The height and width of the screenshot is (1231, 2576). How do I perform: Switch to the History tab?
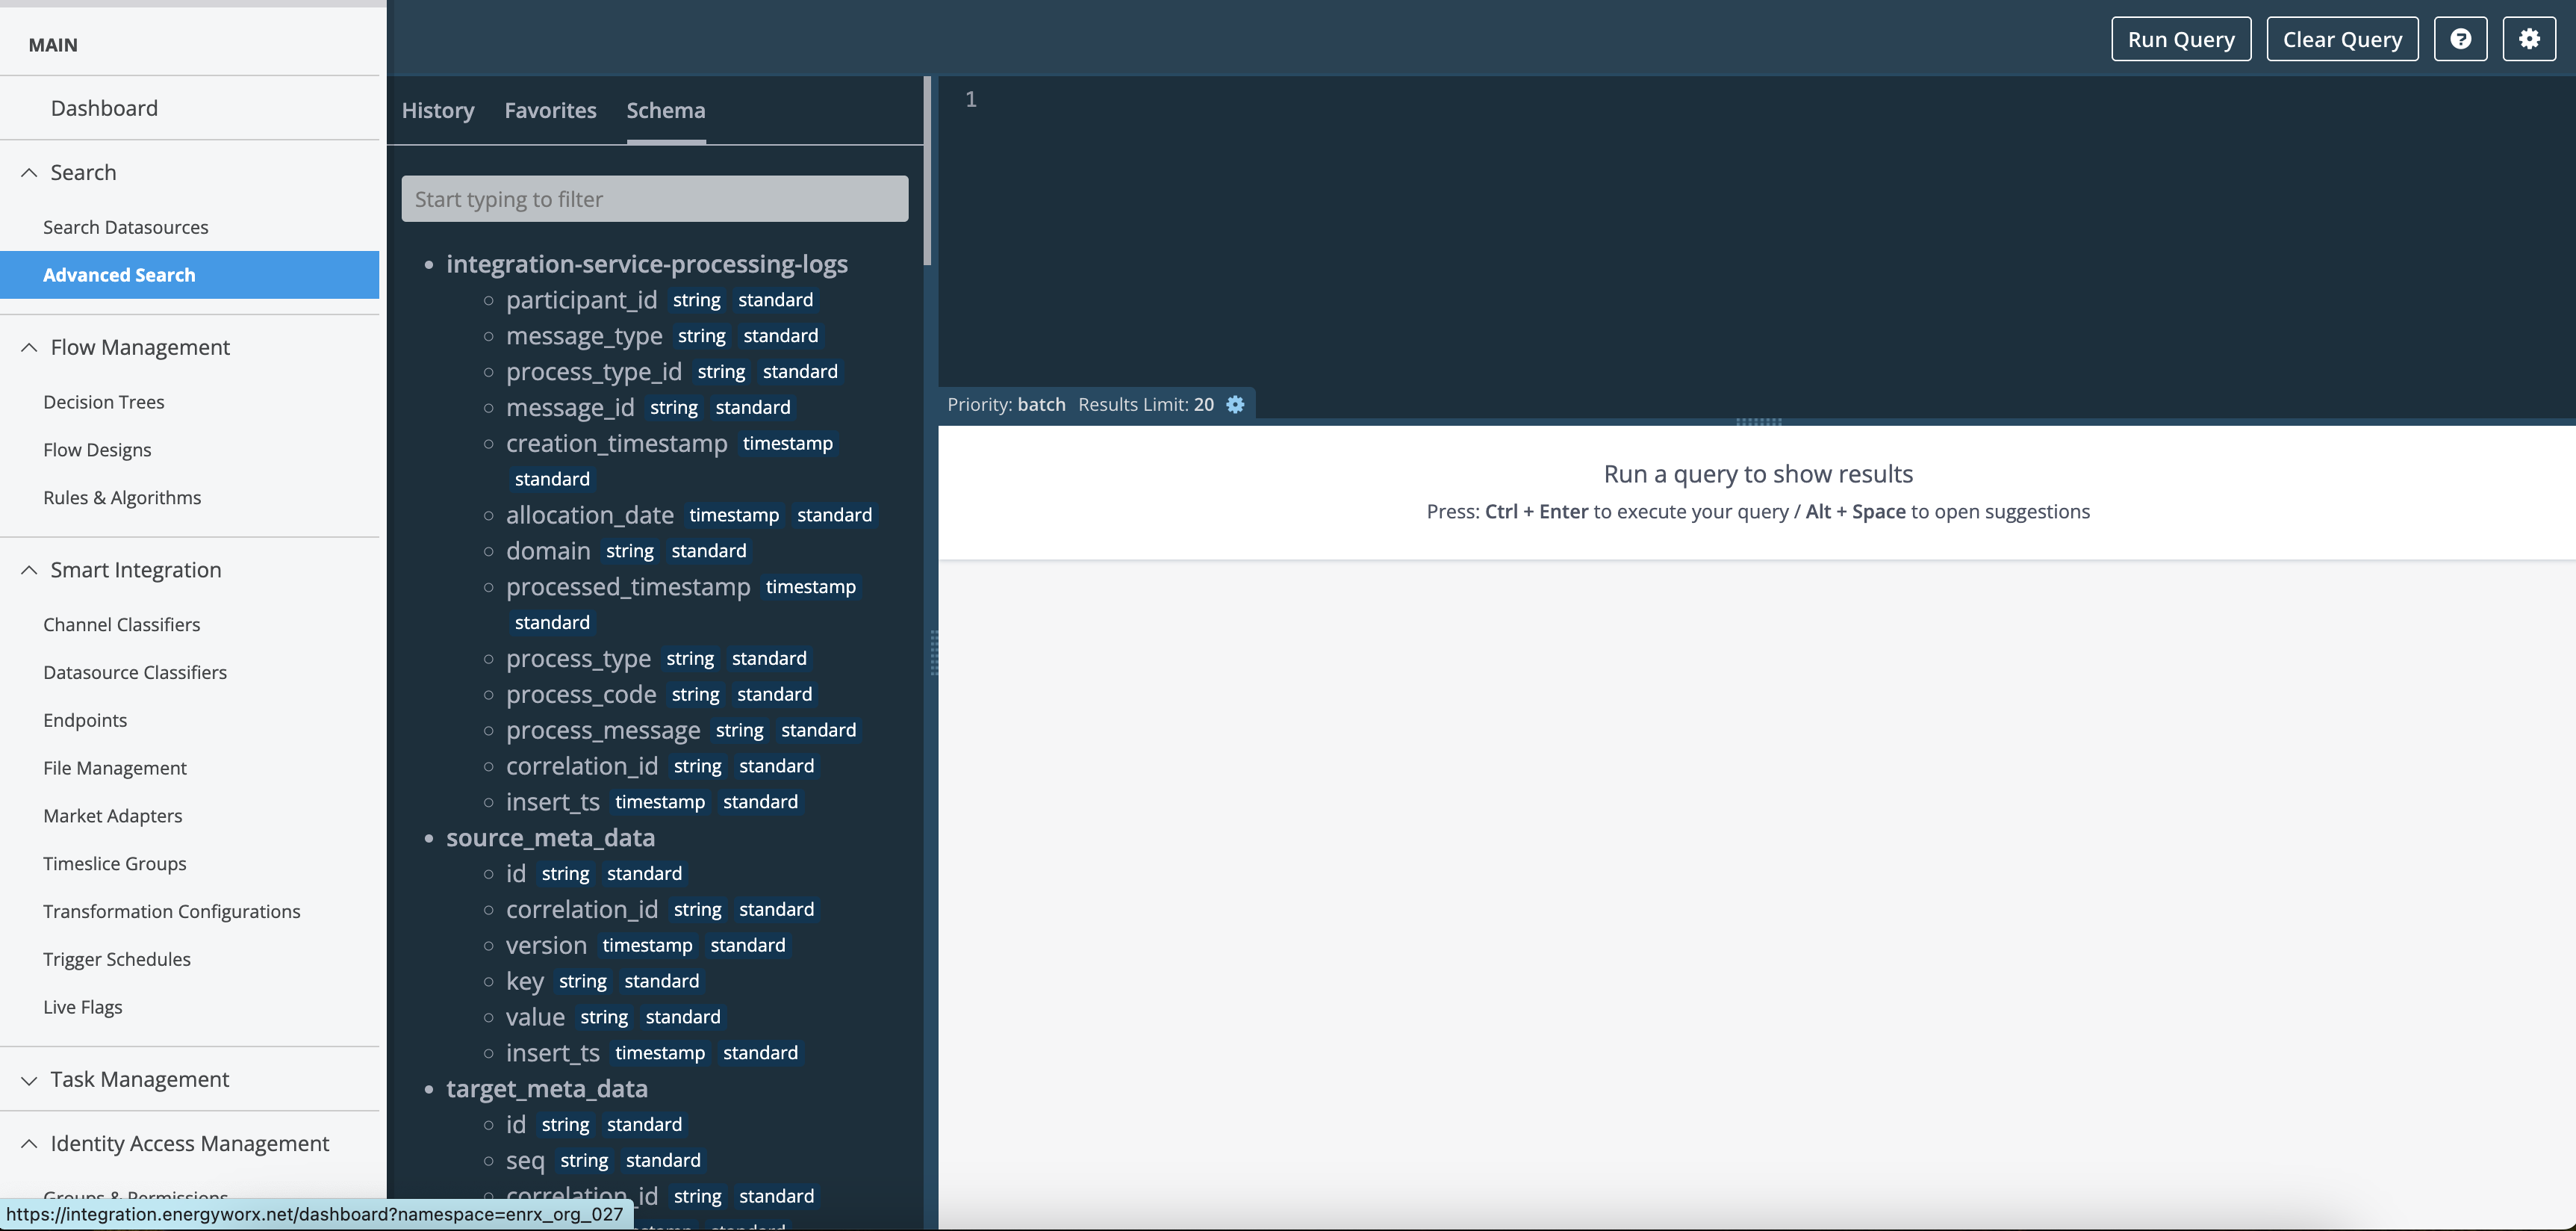[438, 110]
